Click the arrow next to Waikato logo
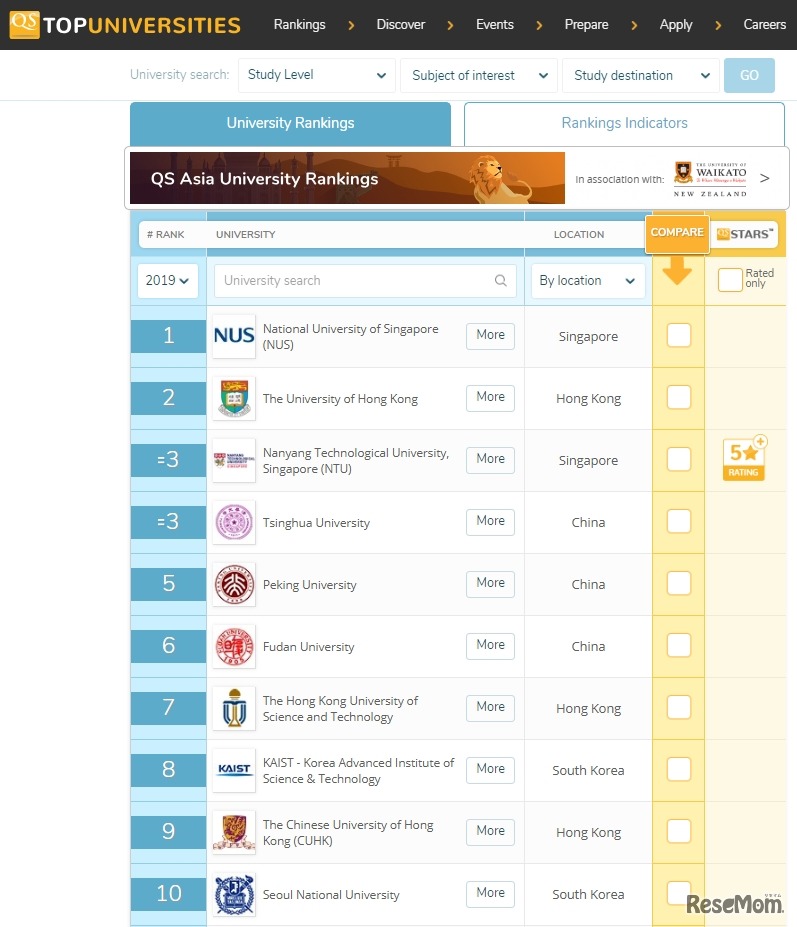Viewport: 797px width, 927px height. [764, 178]
